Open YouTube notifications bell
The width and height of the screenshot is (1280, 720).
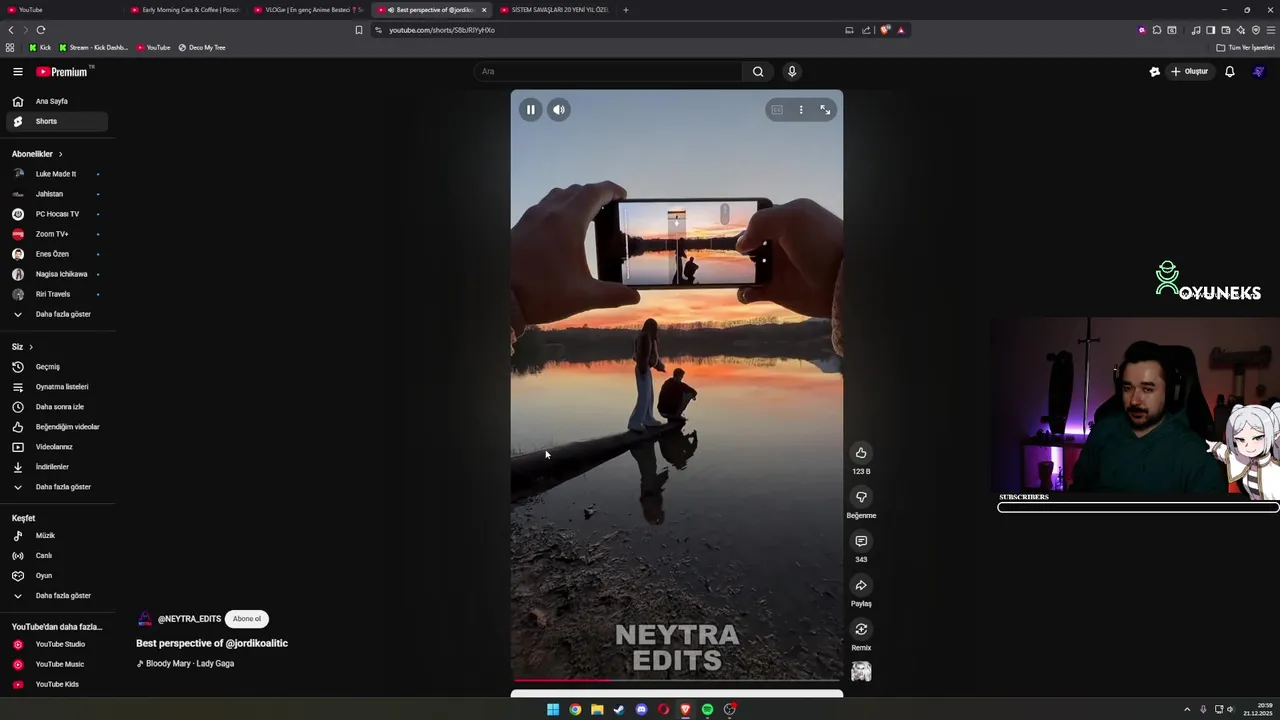[x=1230, y=71]
